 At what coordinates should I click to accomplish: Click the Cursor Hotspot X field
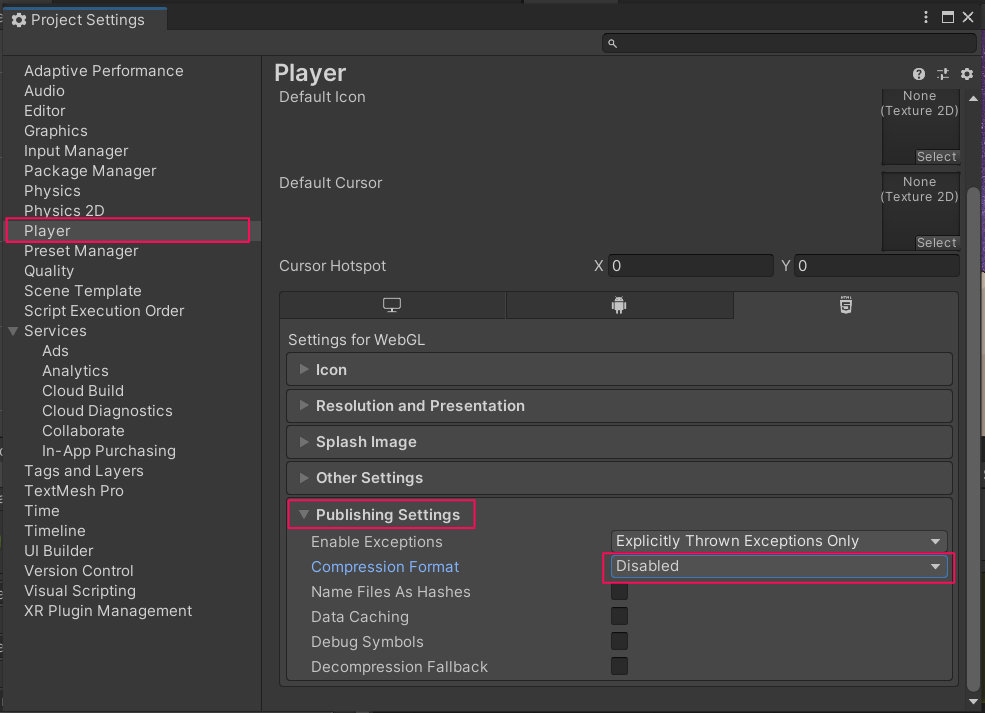click(x=690, y=266)
